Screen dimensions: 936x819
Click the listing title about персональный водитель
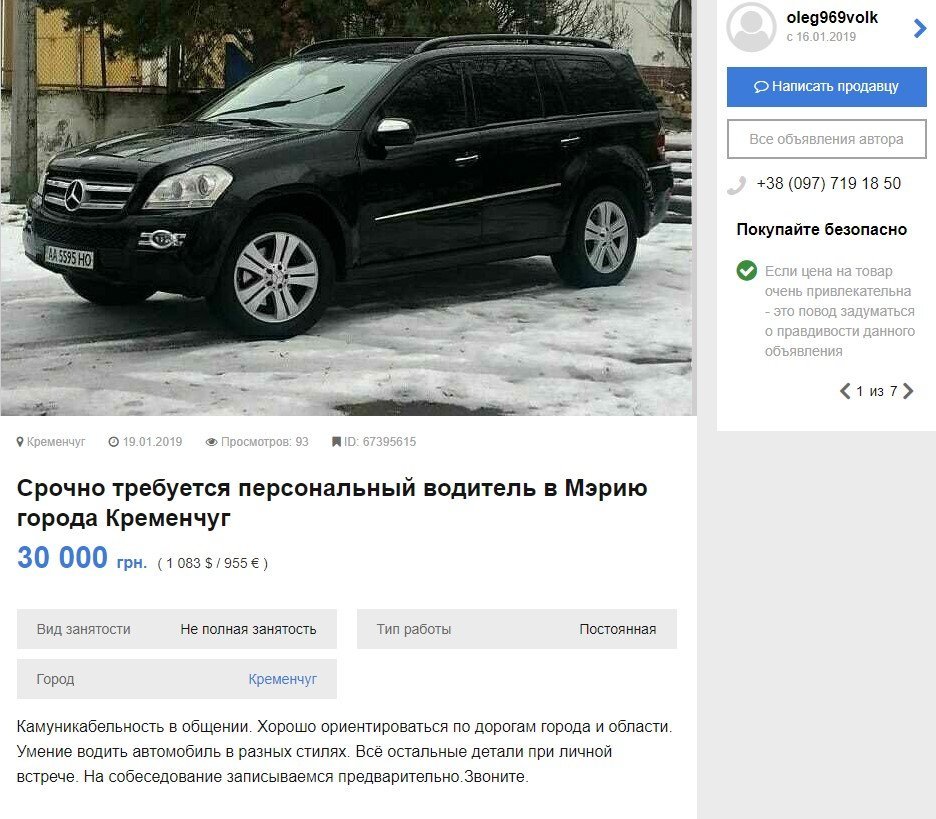[332, 503]
